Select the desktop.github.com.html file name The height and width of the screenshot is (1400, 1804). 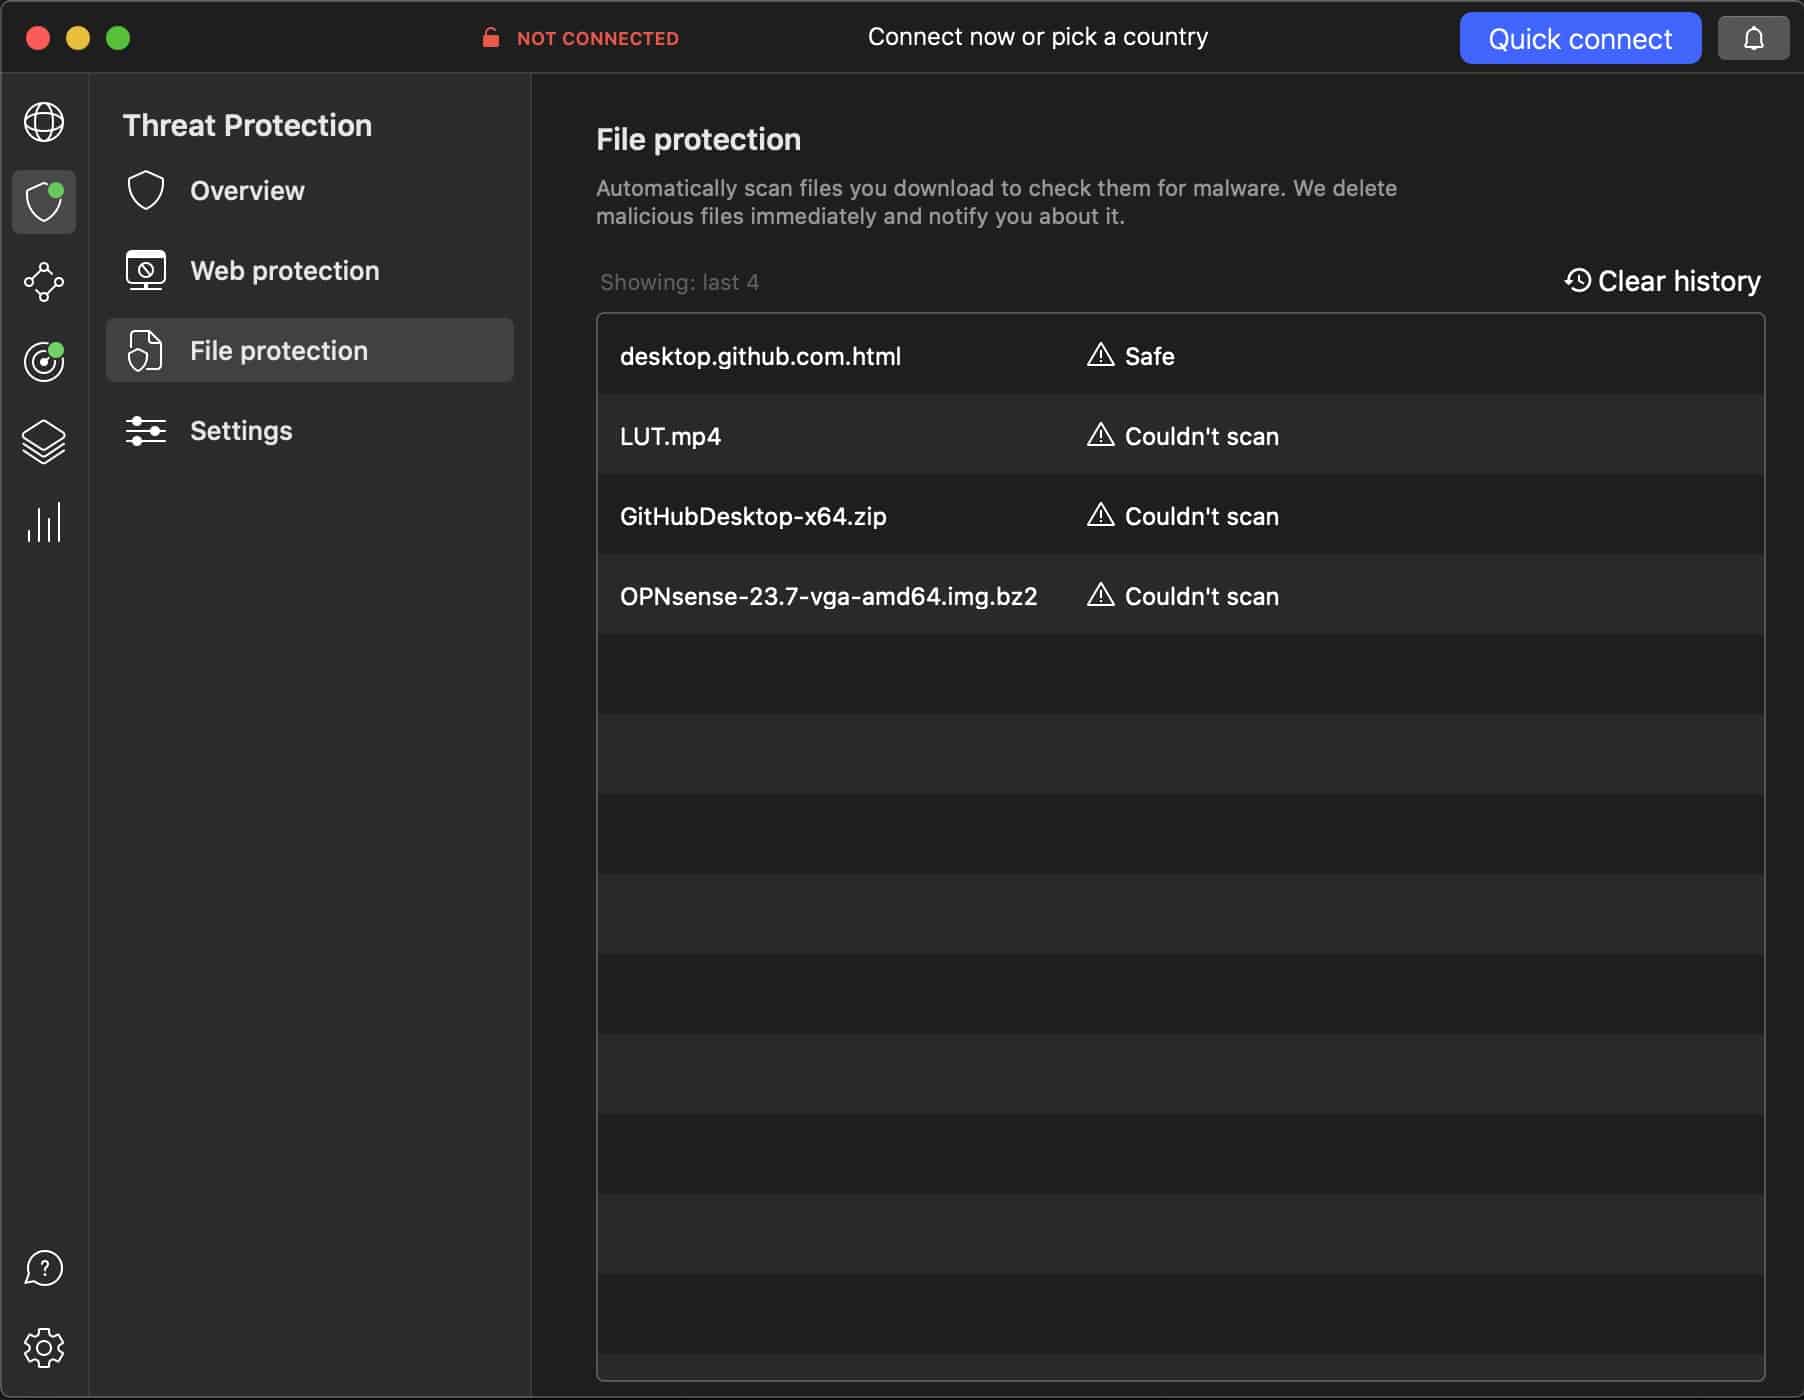point(760,357)
